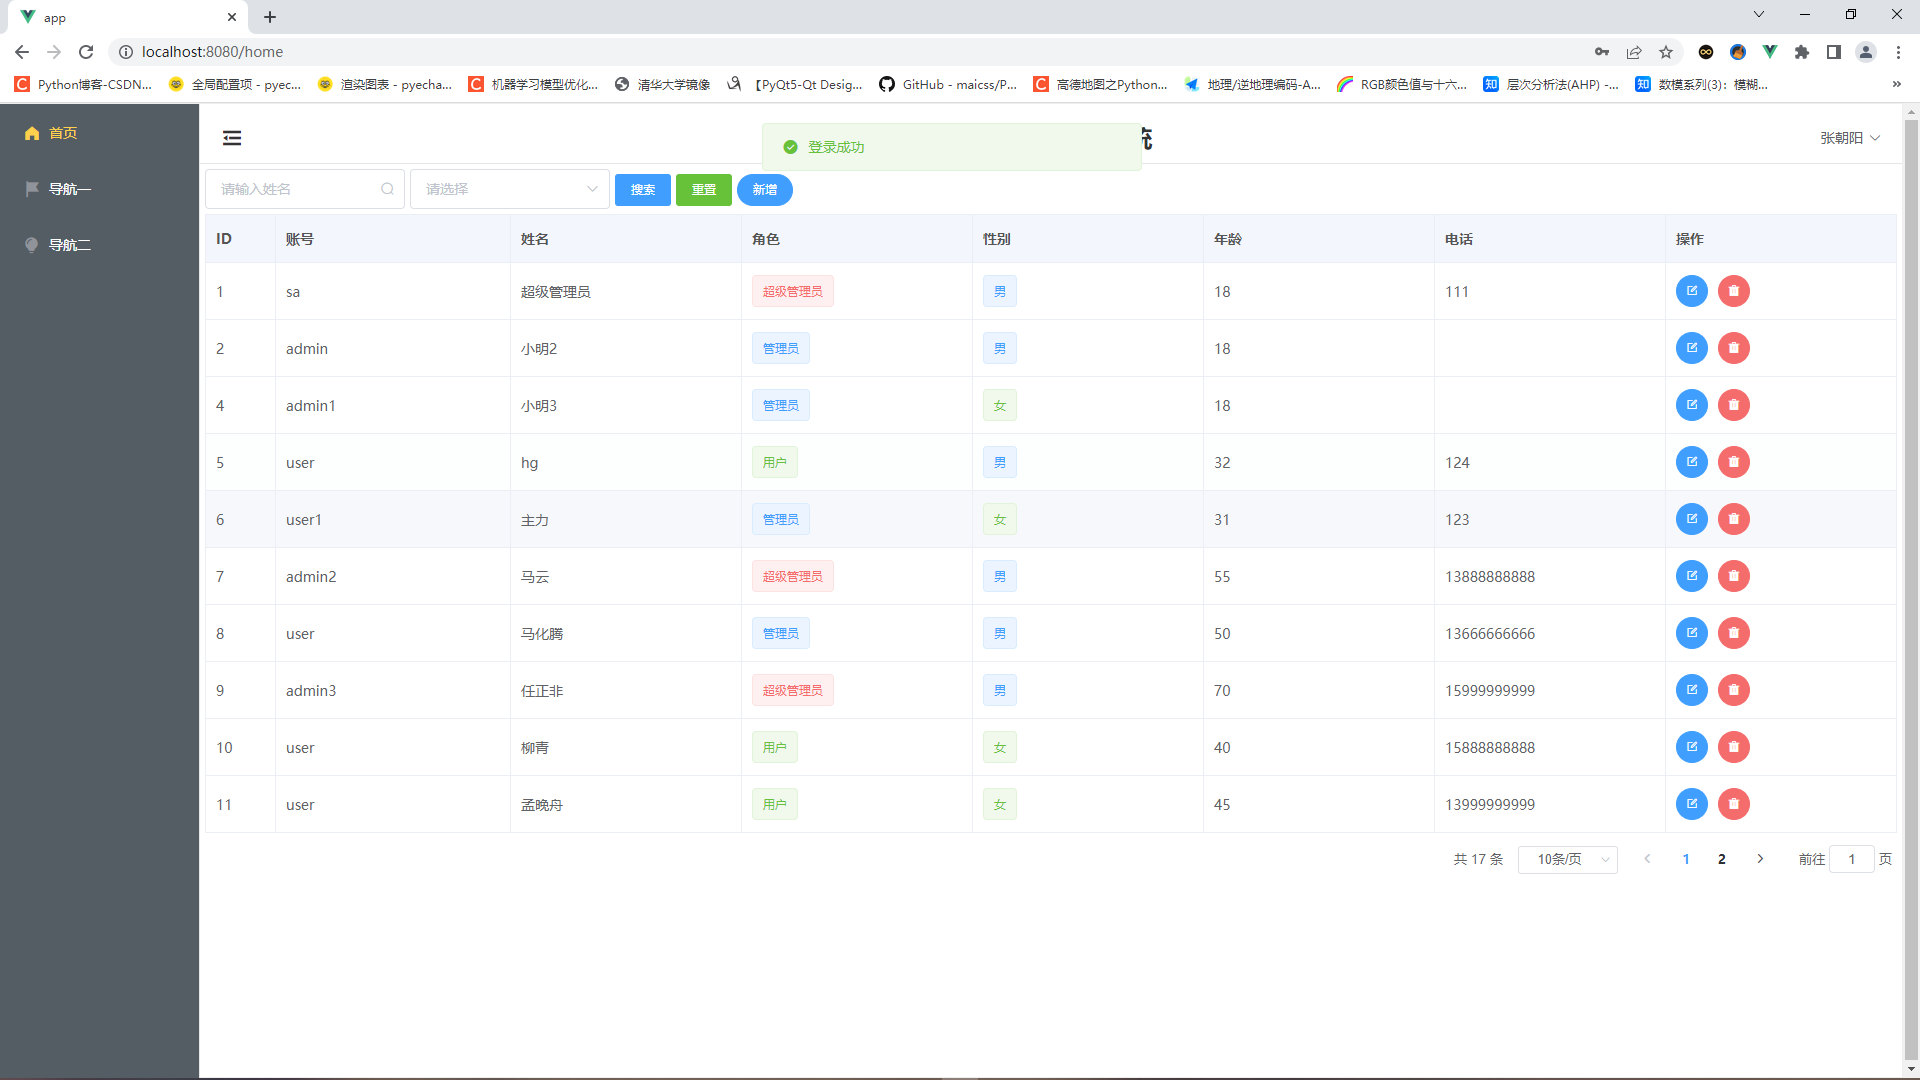Go to page 2 in pagination
The height and width of the screenshot is (1080, 1920).
click(x=1721, y=859)
